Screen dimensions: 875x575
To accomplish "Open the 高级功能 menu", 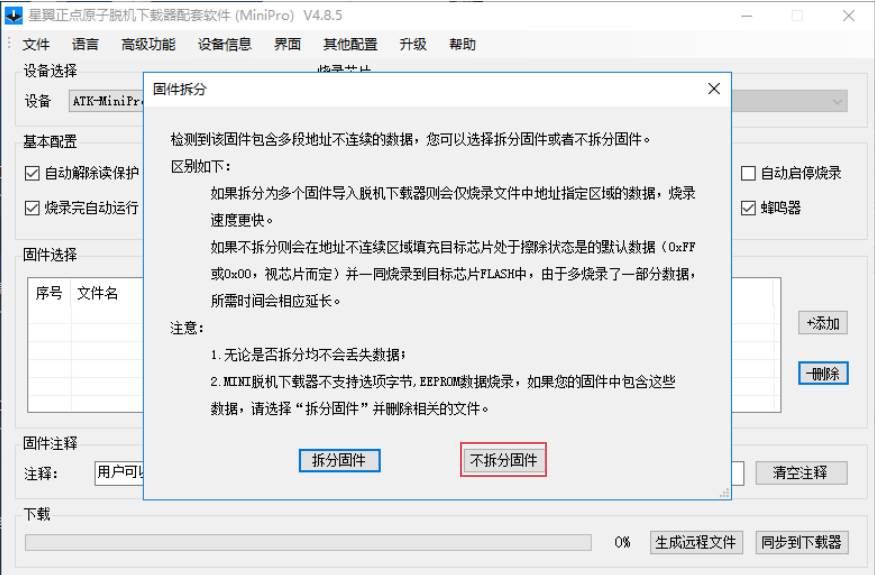I will tap(148, 45).
